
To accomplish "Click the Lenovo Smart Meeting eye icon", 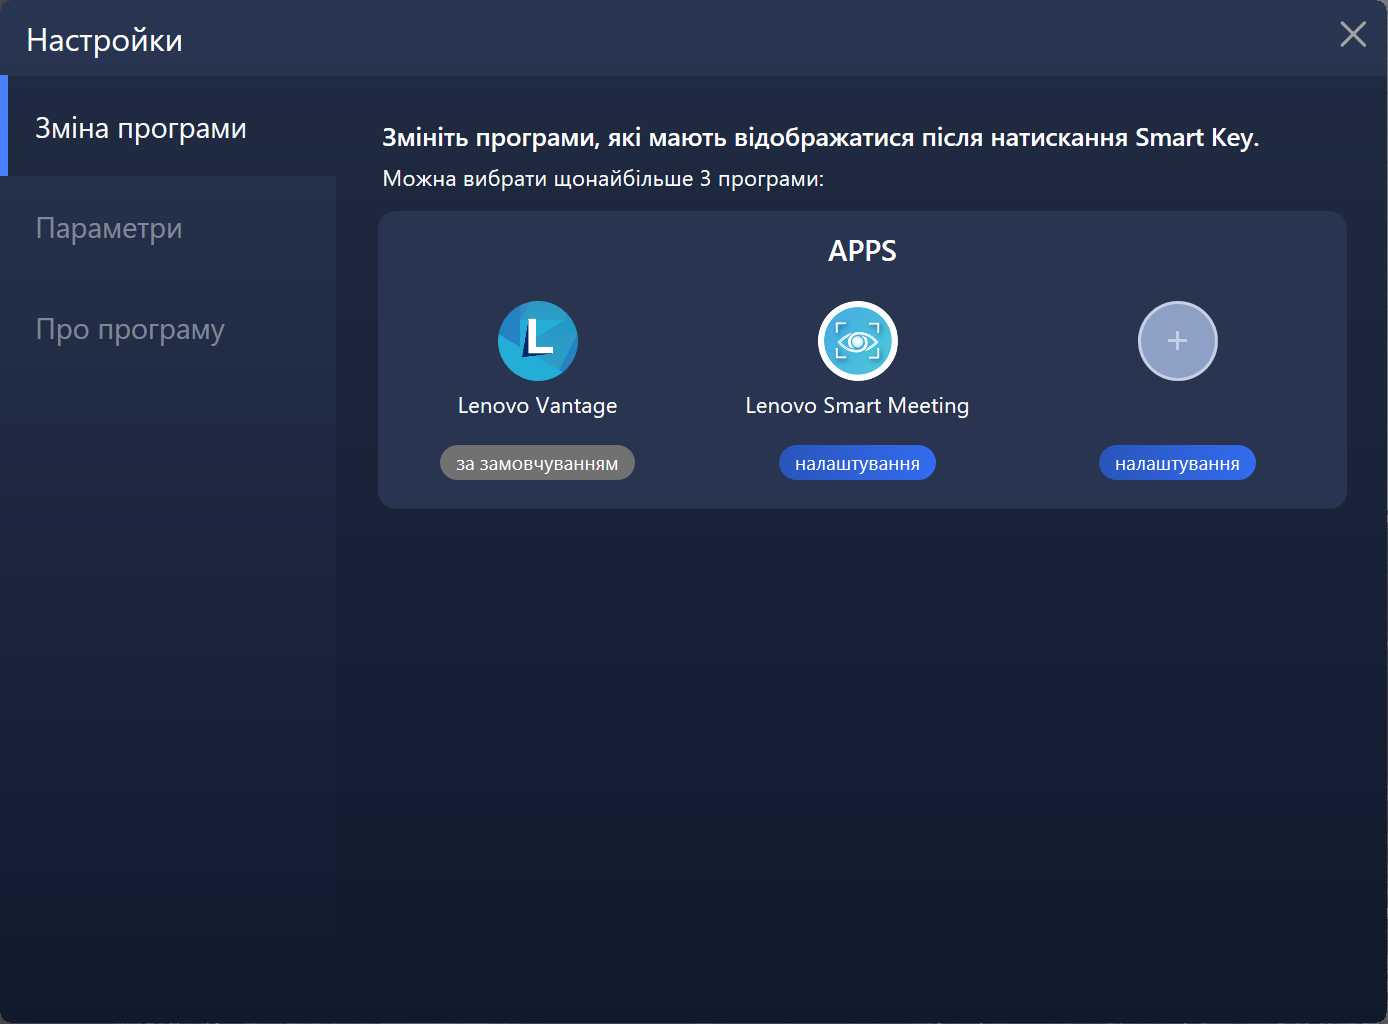I will click(x=858, y=341).
